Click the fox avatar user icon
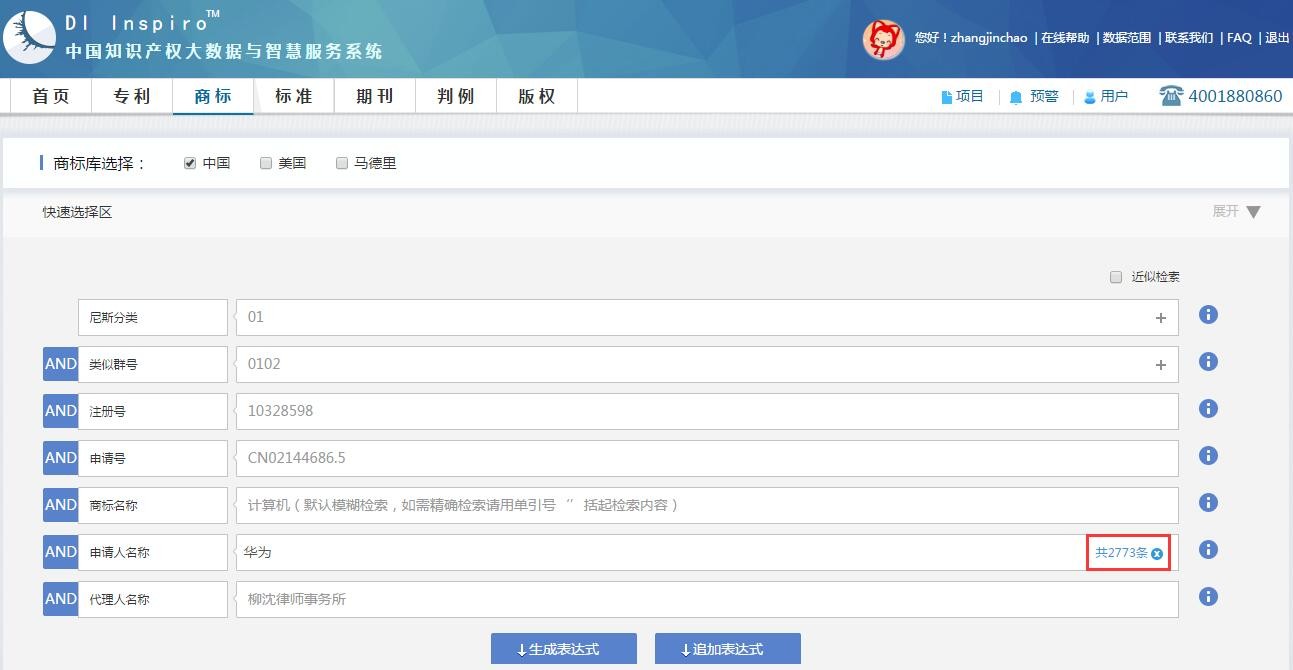1293x670 pixels. [883, 39]
